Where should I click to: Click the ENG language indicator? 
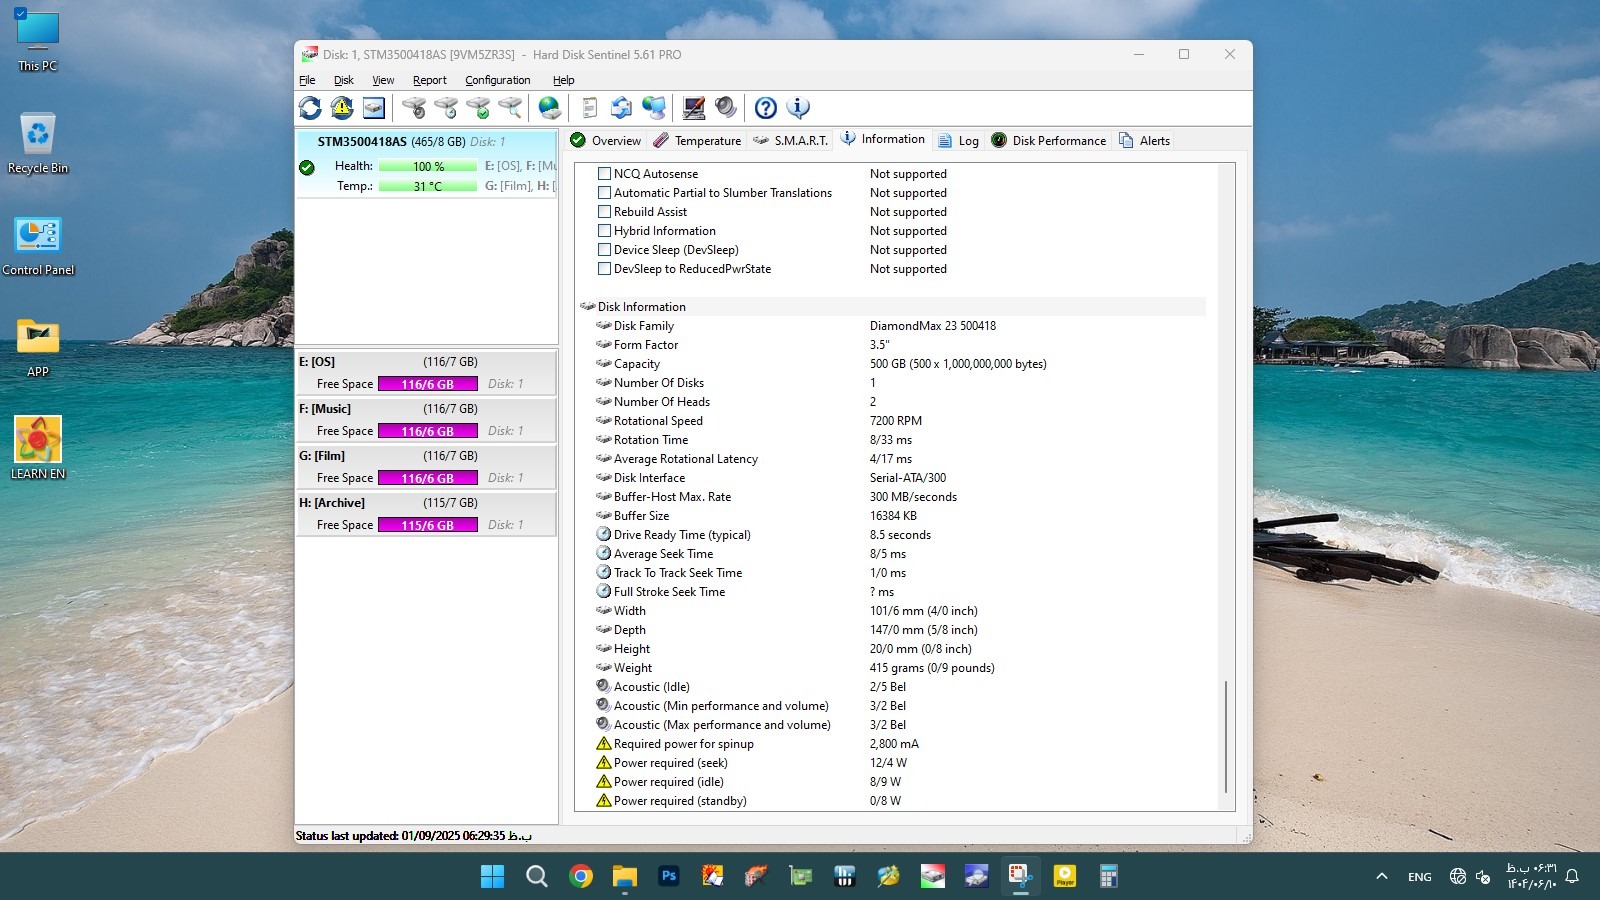pos(1419,877)
